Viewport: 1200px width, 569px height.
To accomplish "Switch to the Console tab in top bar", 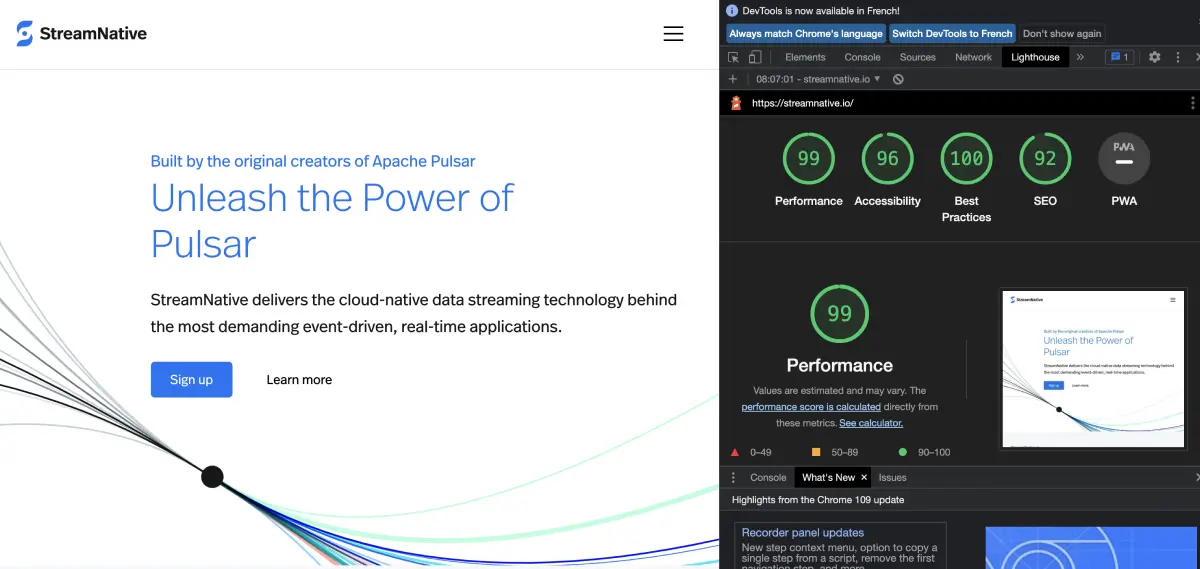I will click(862, 57).
